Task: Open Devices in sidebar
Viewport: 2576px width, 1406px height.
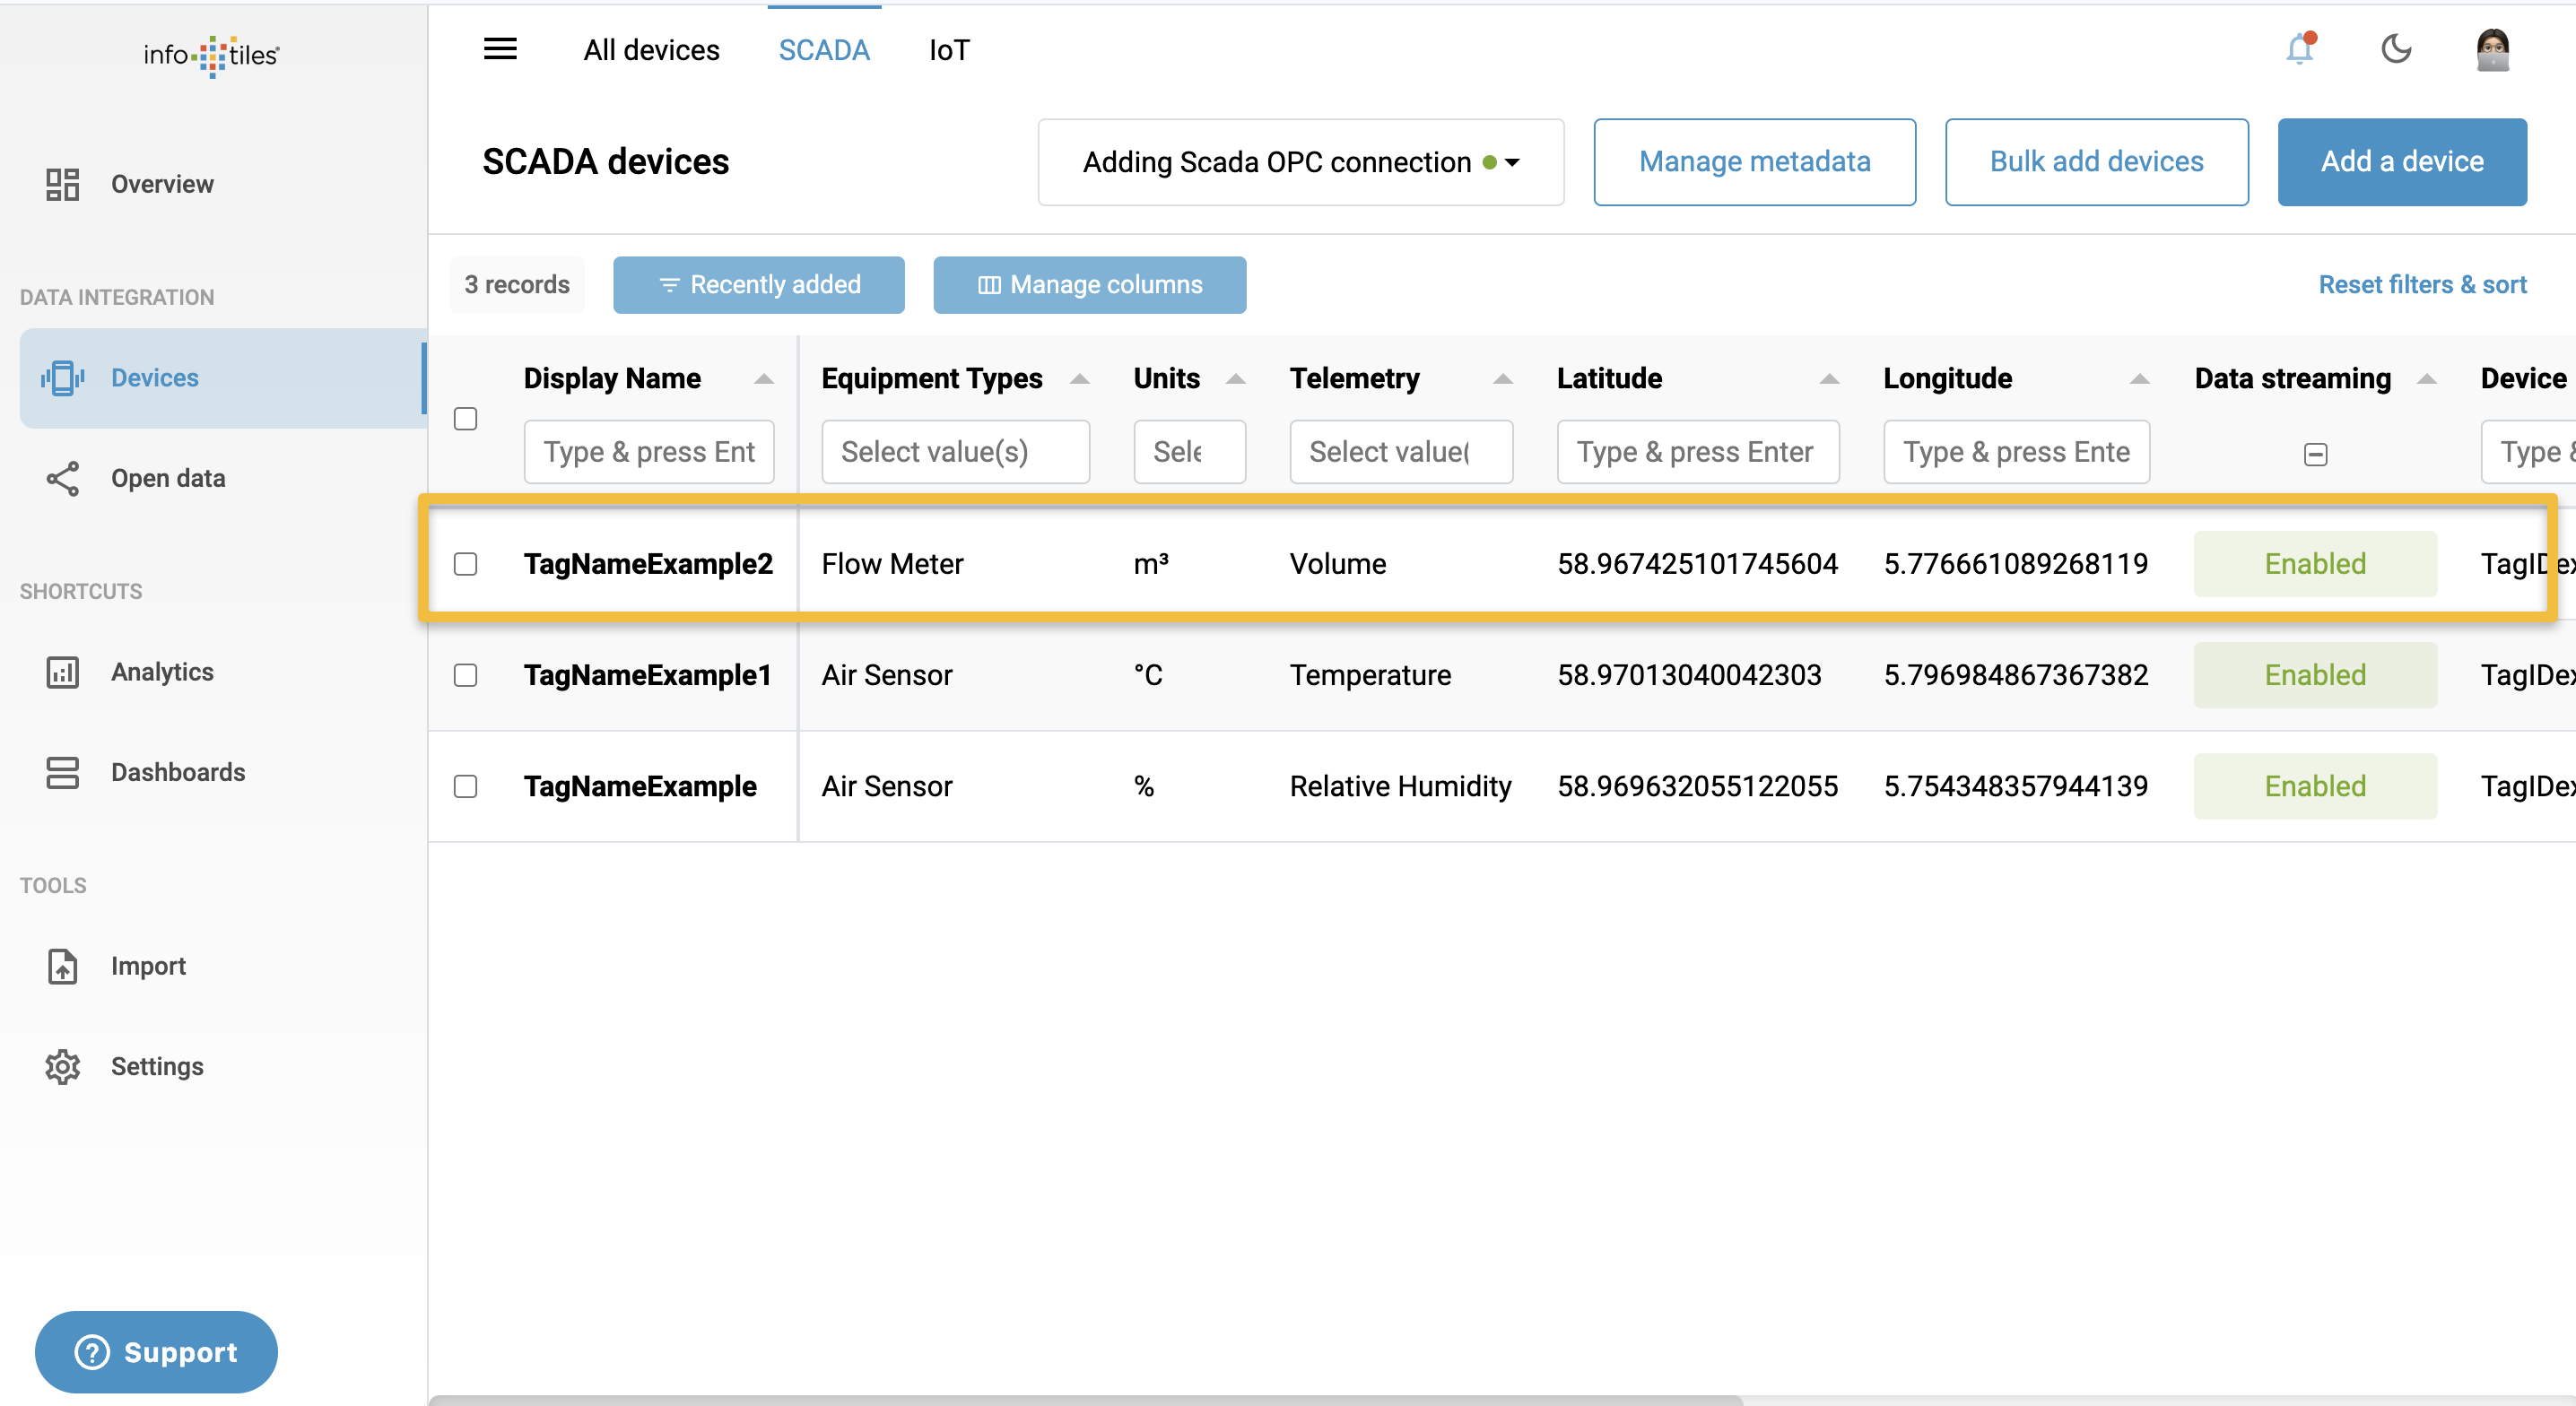Action: (222, 378)
